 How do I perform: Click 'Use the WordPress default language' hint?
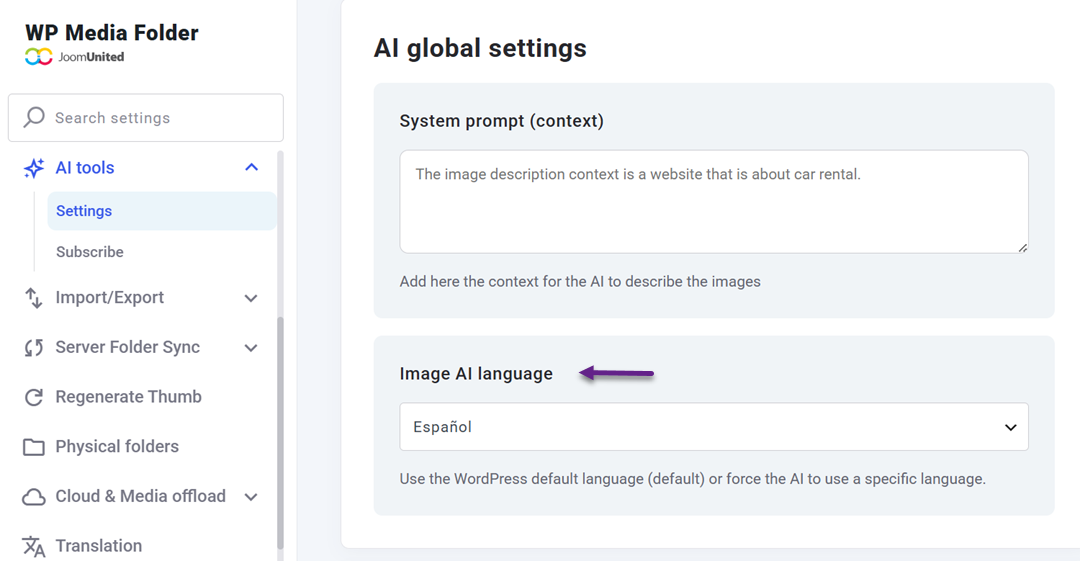click(x=692, y=479)
